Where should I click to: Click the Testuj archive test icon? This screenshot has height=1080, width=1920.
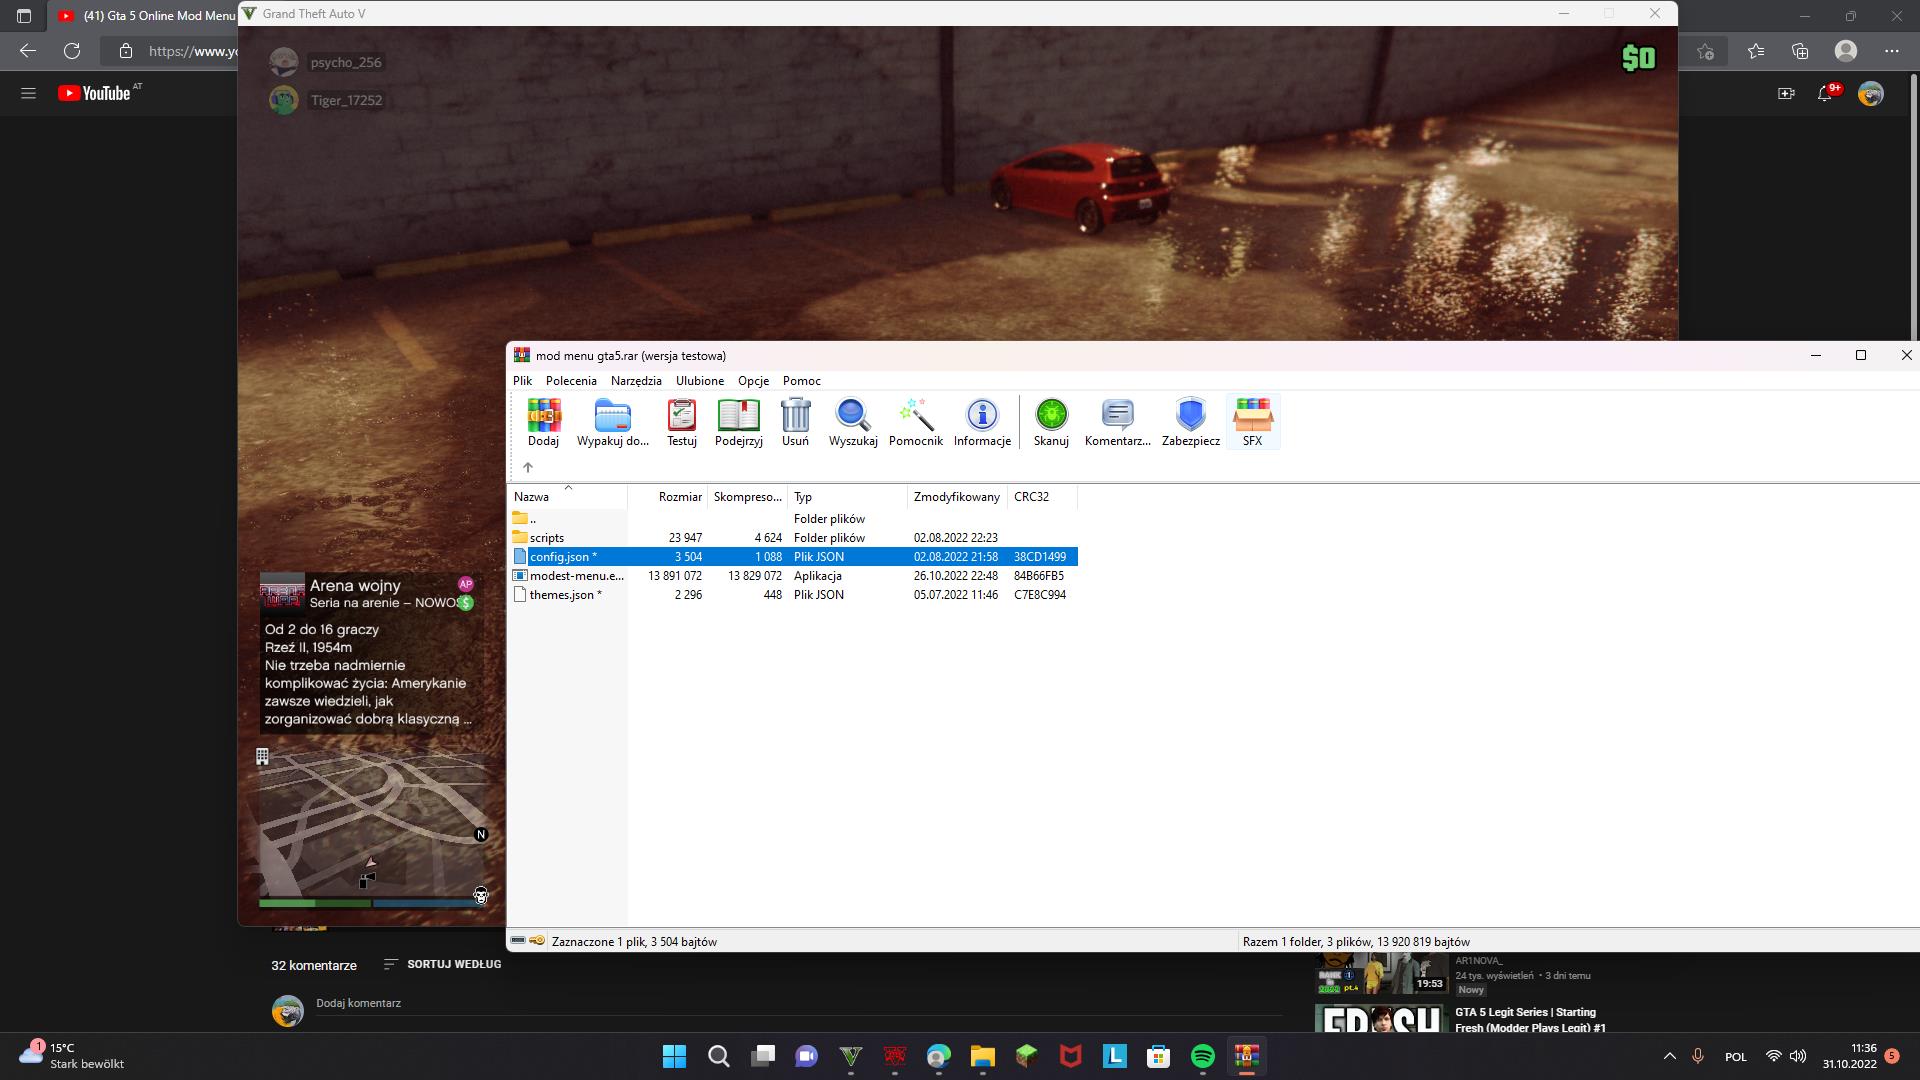click(681, 421)
